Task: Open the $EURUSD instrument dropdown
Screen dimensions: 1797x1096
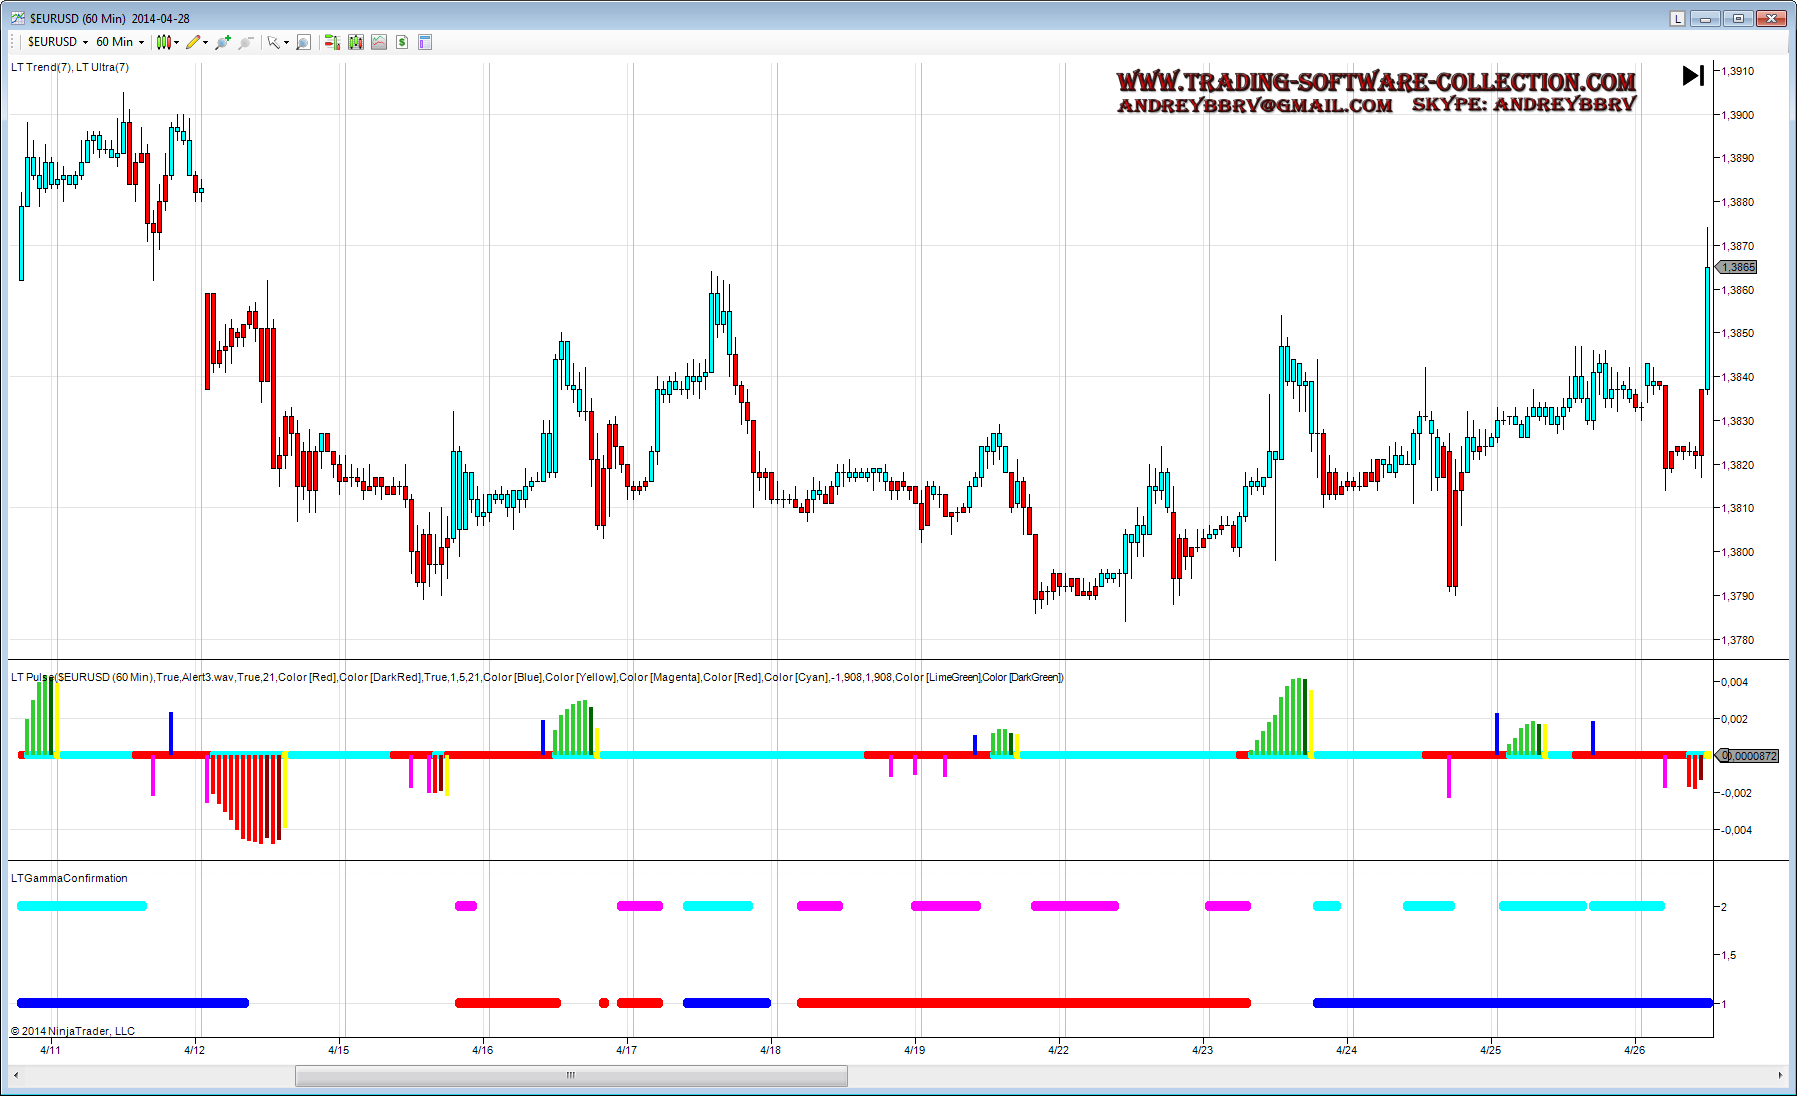Action: pyautogui.click(x=58, y=42)
